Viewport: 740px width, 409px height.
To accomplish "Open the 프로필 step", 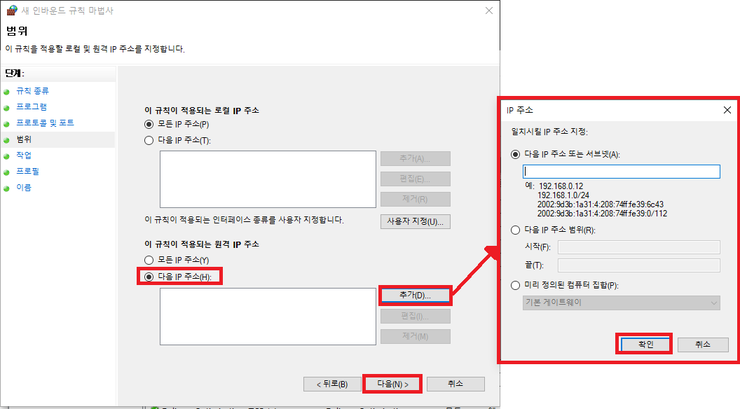I will (x=27, y=171).
